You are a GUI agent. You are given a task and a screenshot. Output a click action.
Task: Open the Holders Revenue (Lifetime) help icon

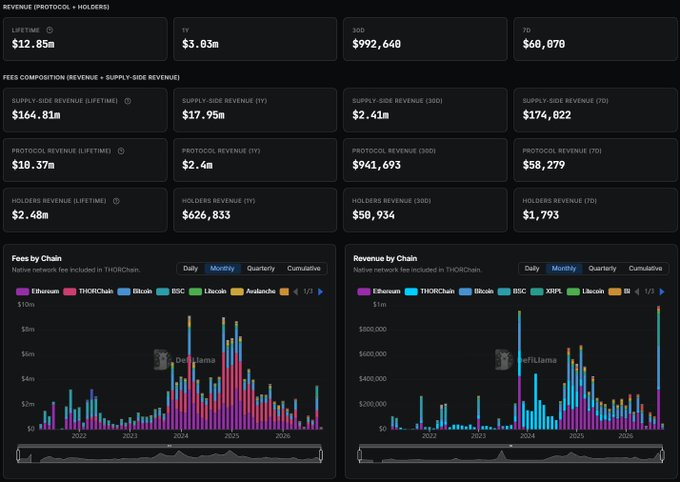click(x=116, y=201)
